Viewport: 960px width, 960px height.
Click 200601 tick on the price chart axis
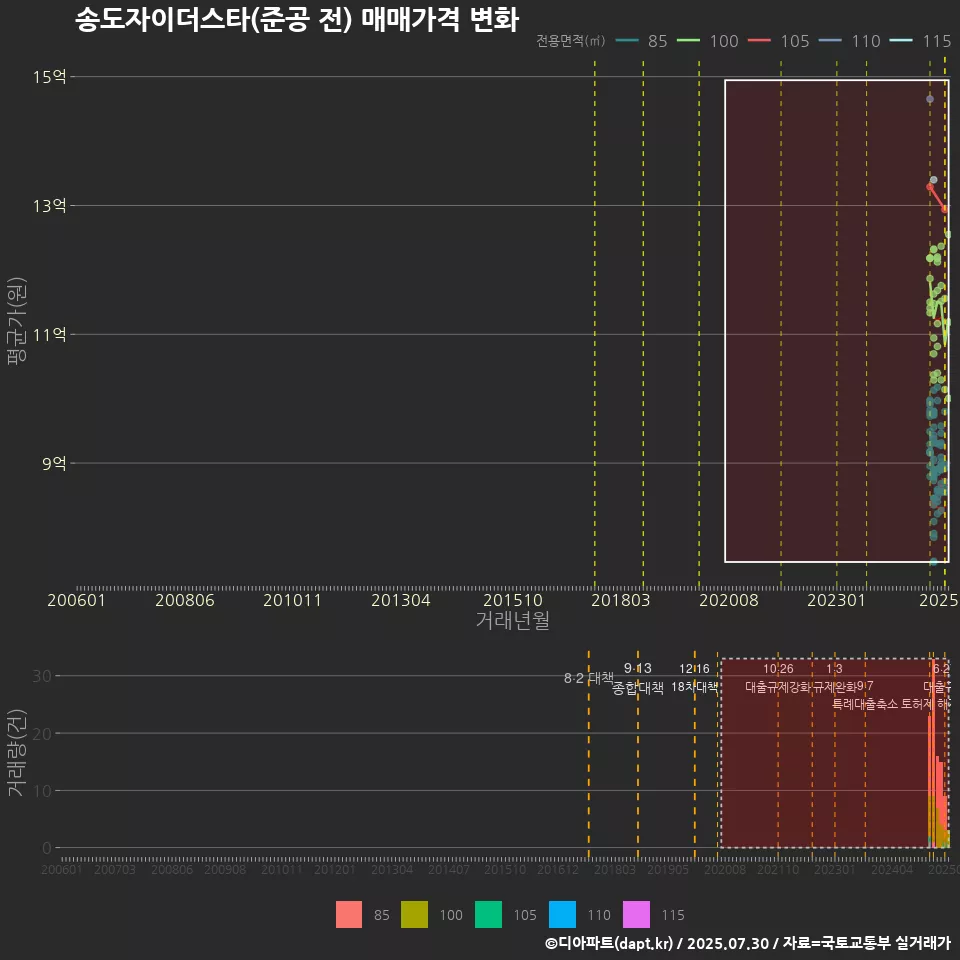pyautogui.click(x=77, y=600)
